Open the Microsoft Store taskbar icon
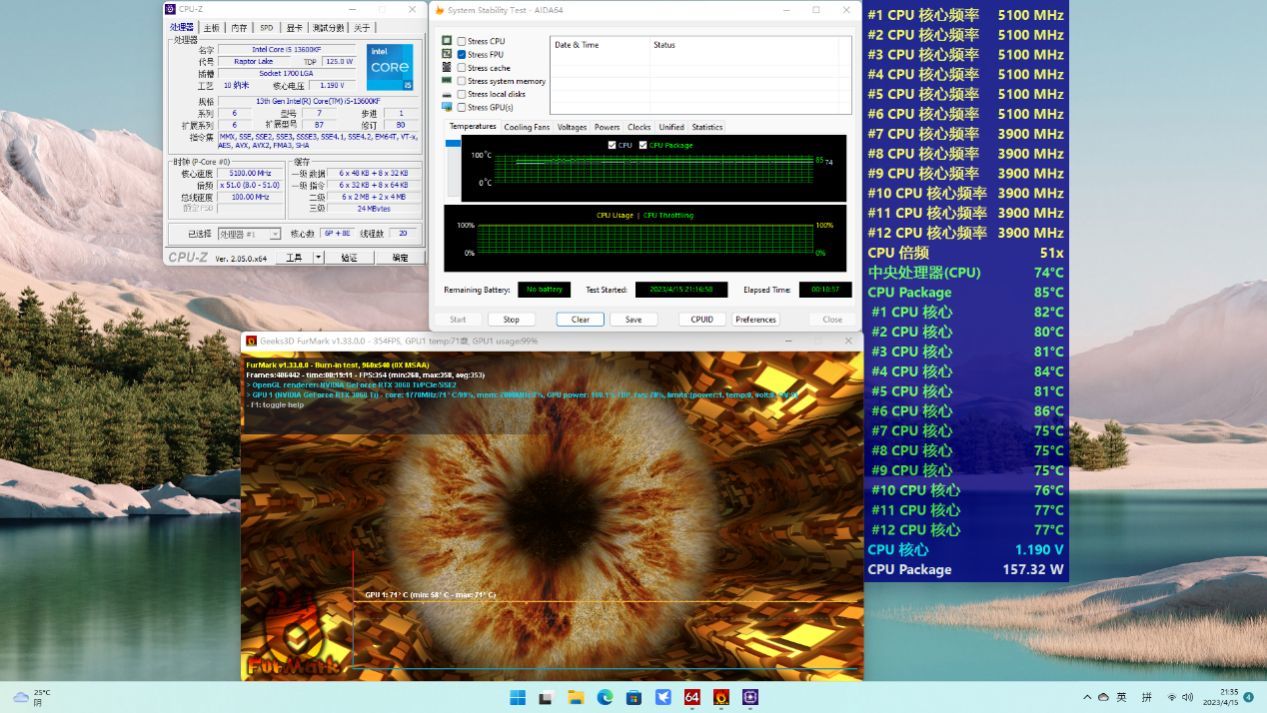This screenshot has width=1267, height=713. 633,697
